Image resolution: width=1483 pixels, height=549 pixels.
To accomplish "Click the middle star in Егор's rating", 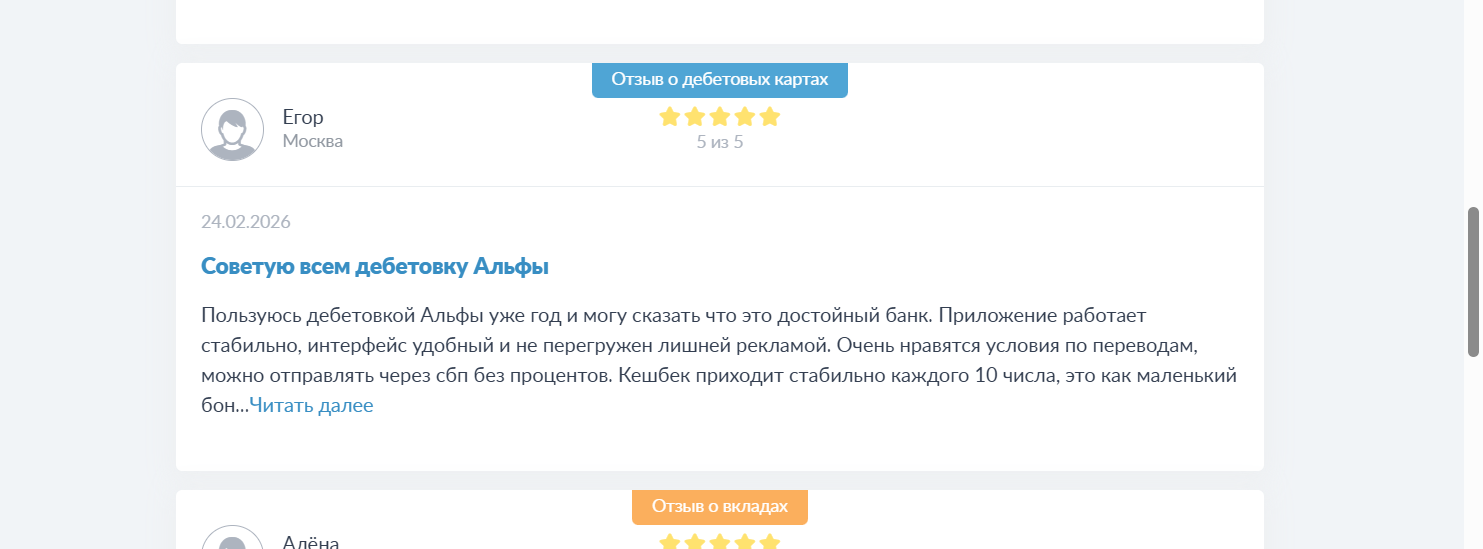I will point(720,117).
